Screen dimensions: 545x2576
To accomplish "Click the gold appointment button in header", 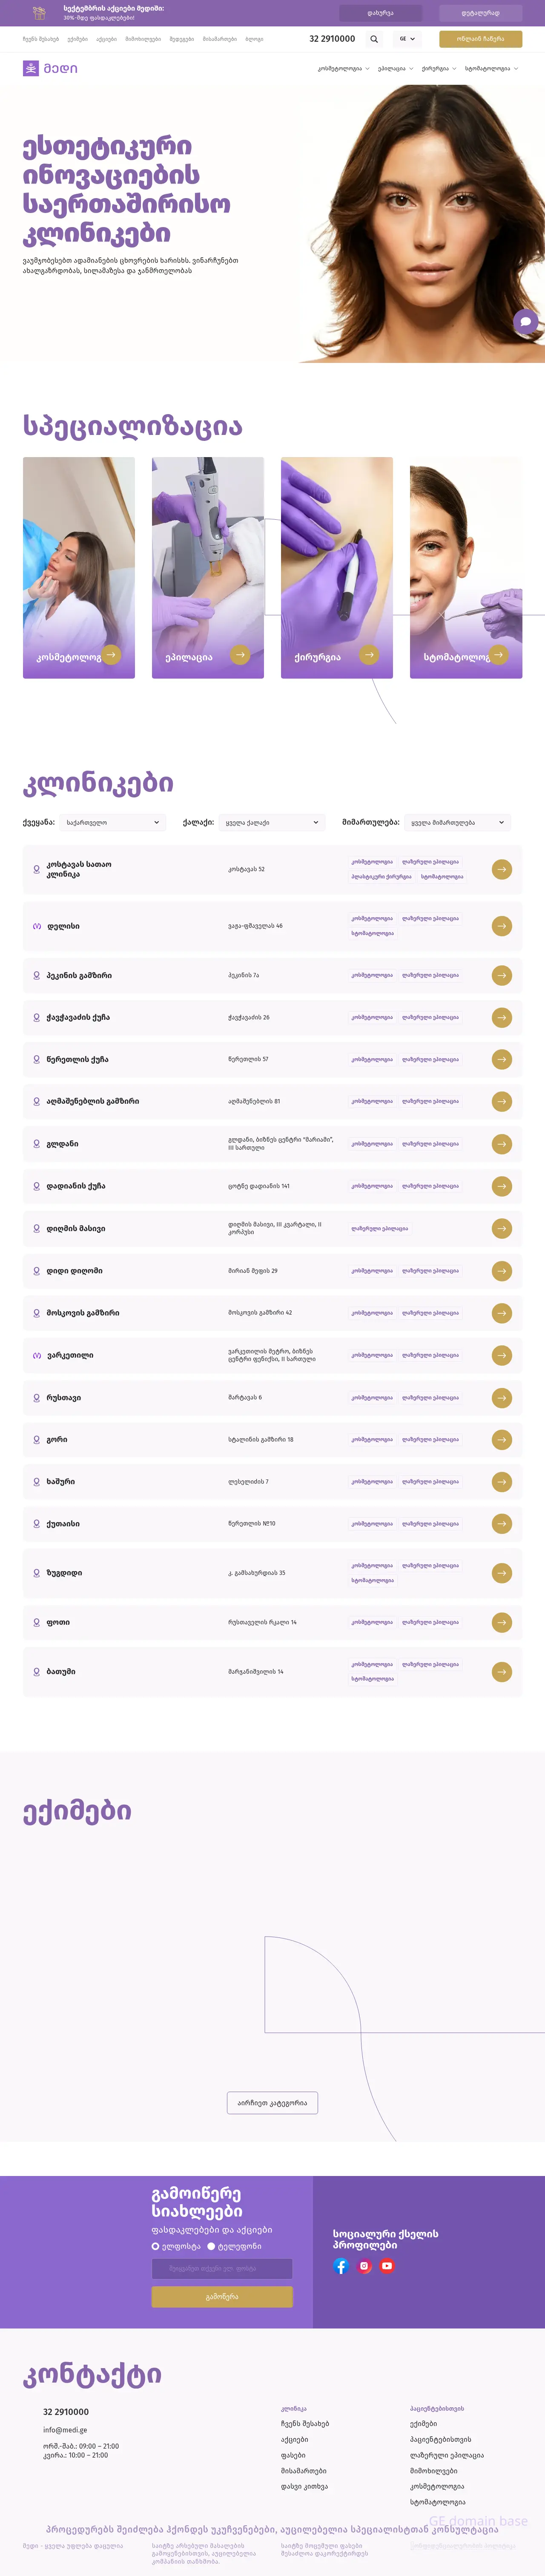I will pyautogui.click(x=480, y=39).
